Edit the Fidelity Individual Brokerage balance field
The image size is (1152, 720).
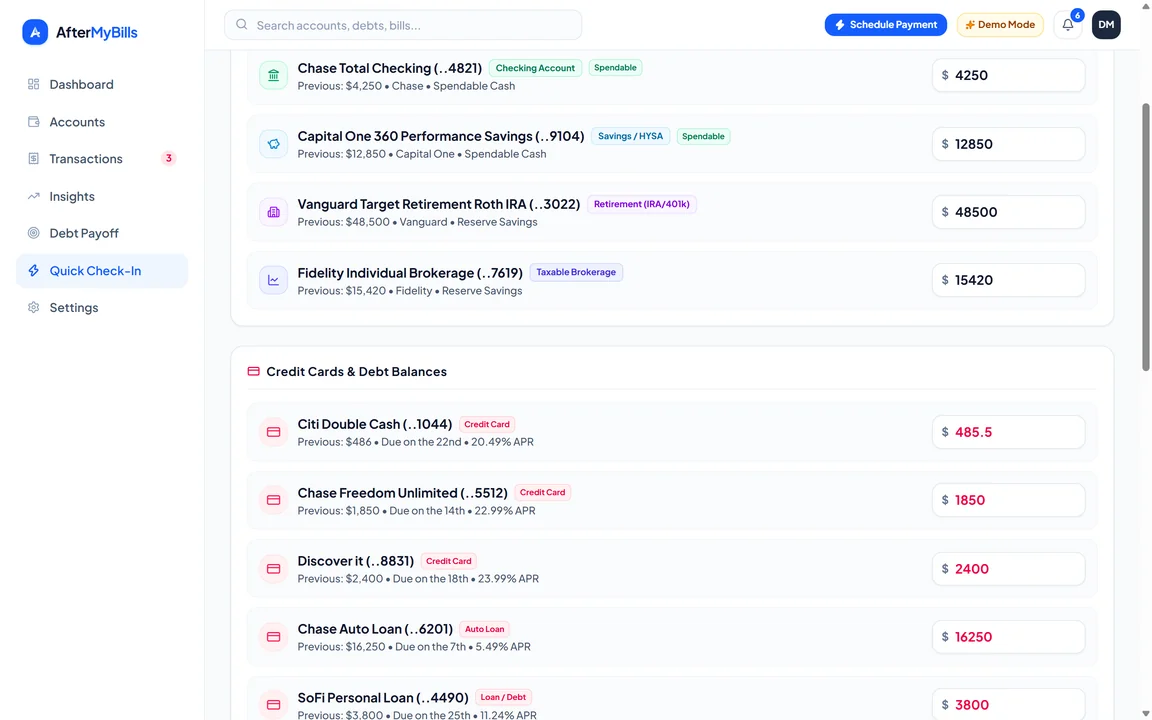click(x=1009, y=280)
